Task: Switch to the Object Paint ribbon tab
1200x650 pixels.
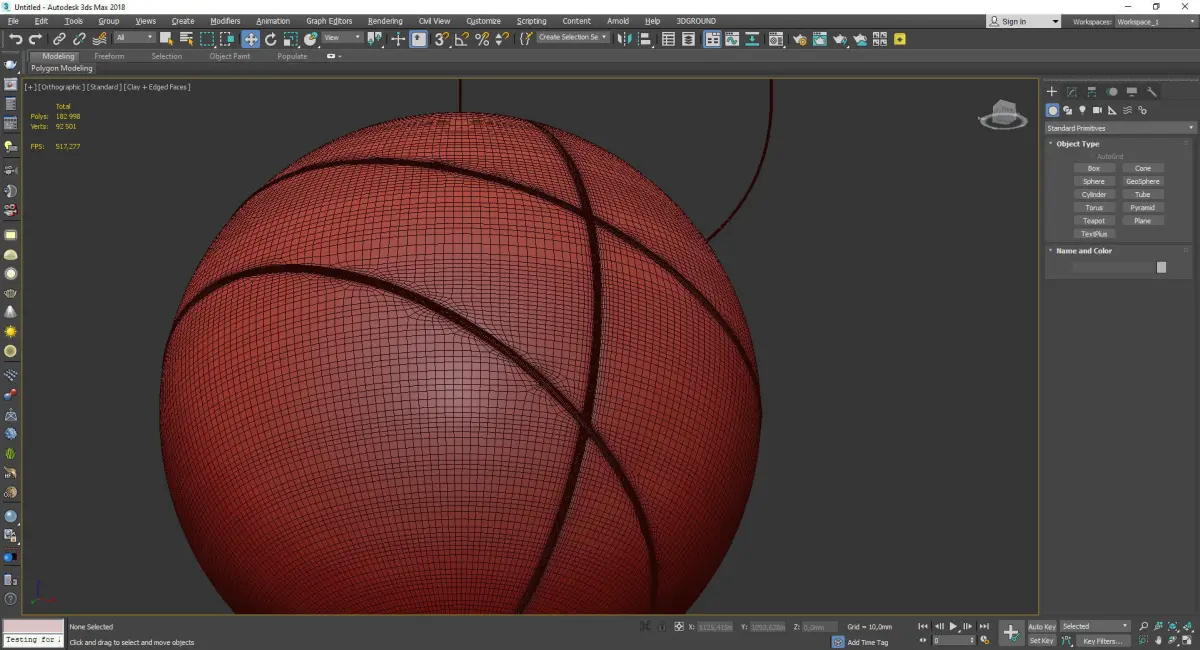Action: 229,56
